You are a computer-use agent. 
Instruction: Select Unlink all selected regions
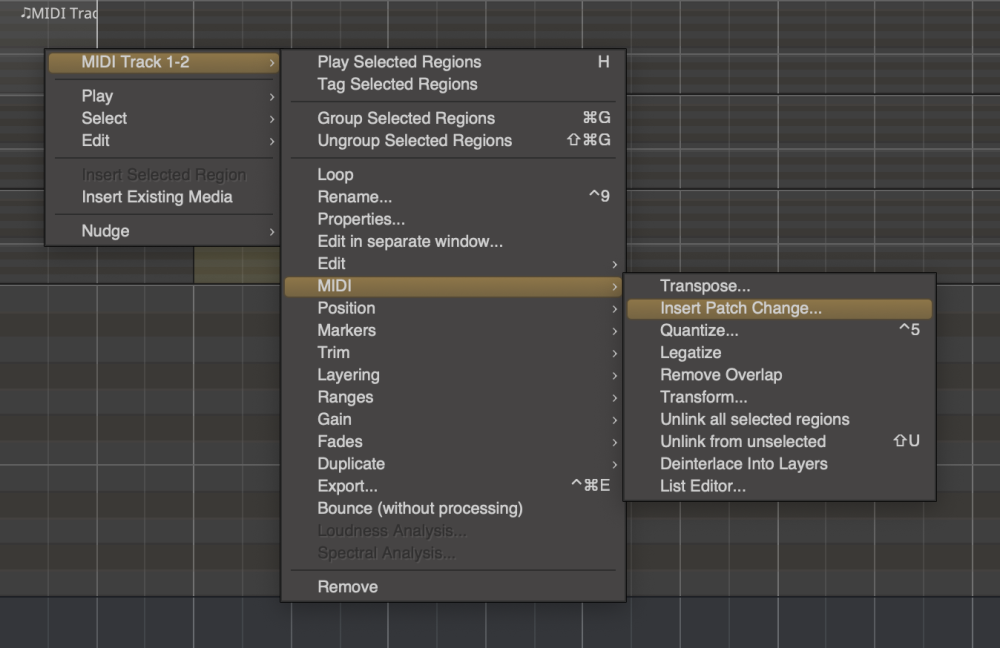tap(779, 420)
